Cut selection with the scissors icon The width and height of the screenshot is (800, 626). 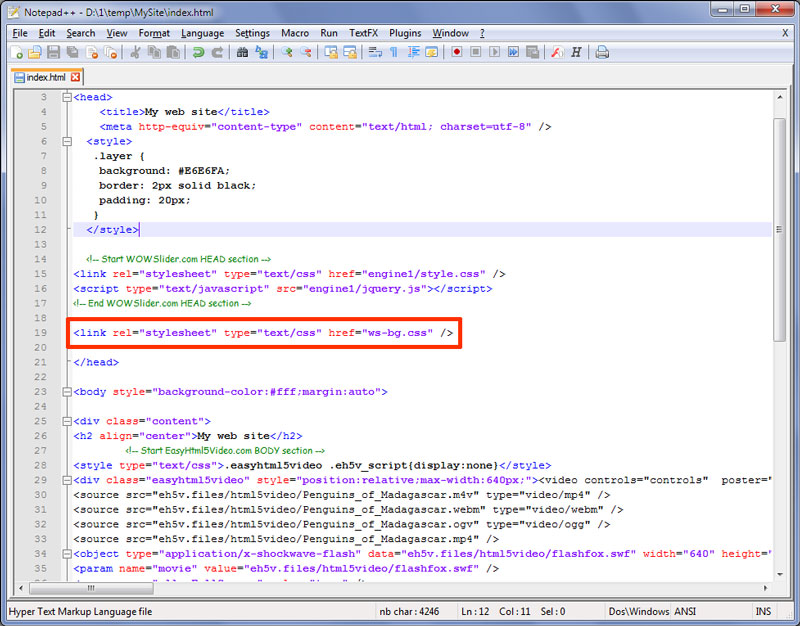[135, 52]
